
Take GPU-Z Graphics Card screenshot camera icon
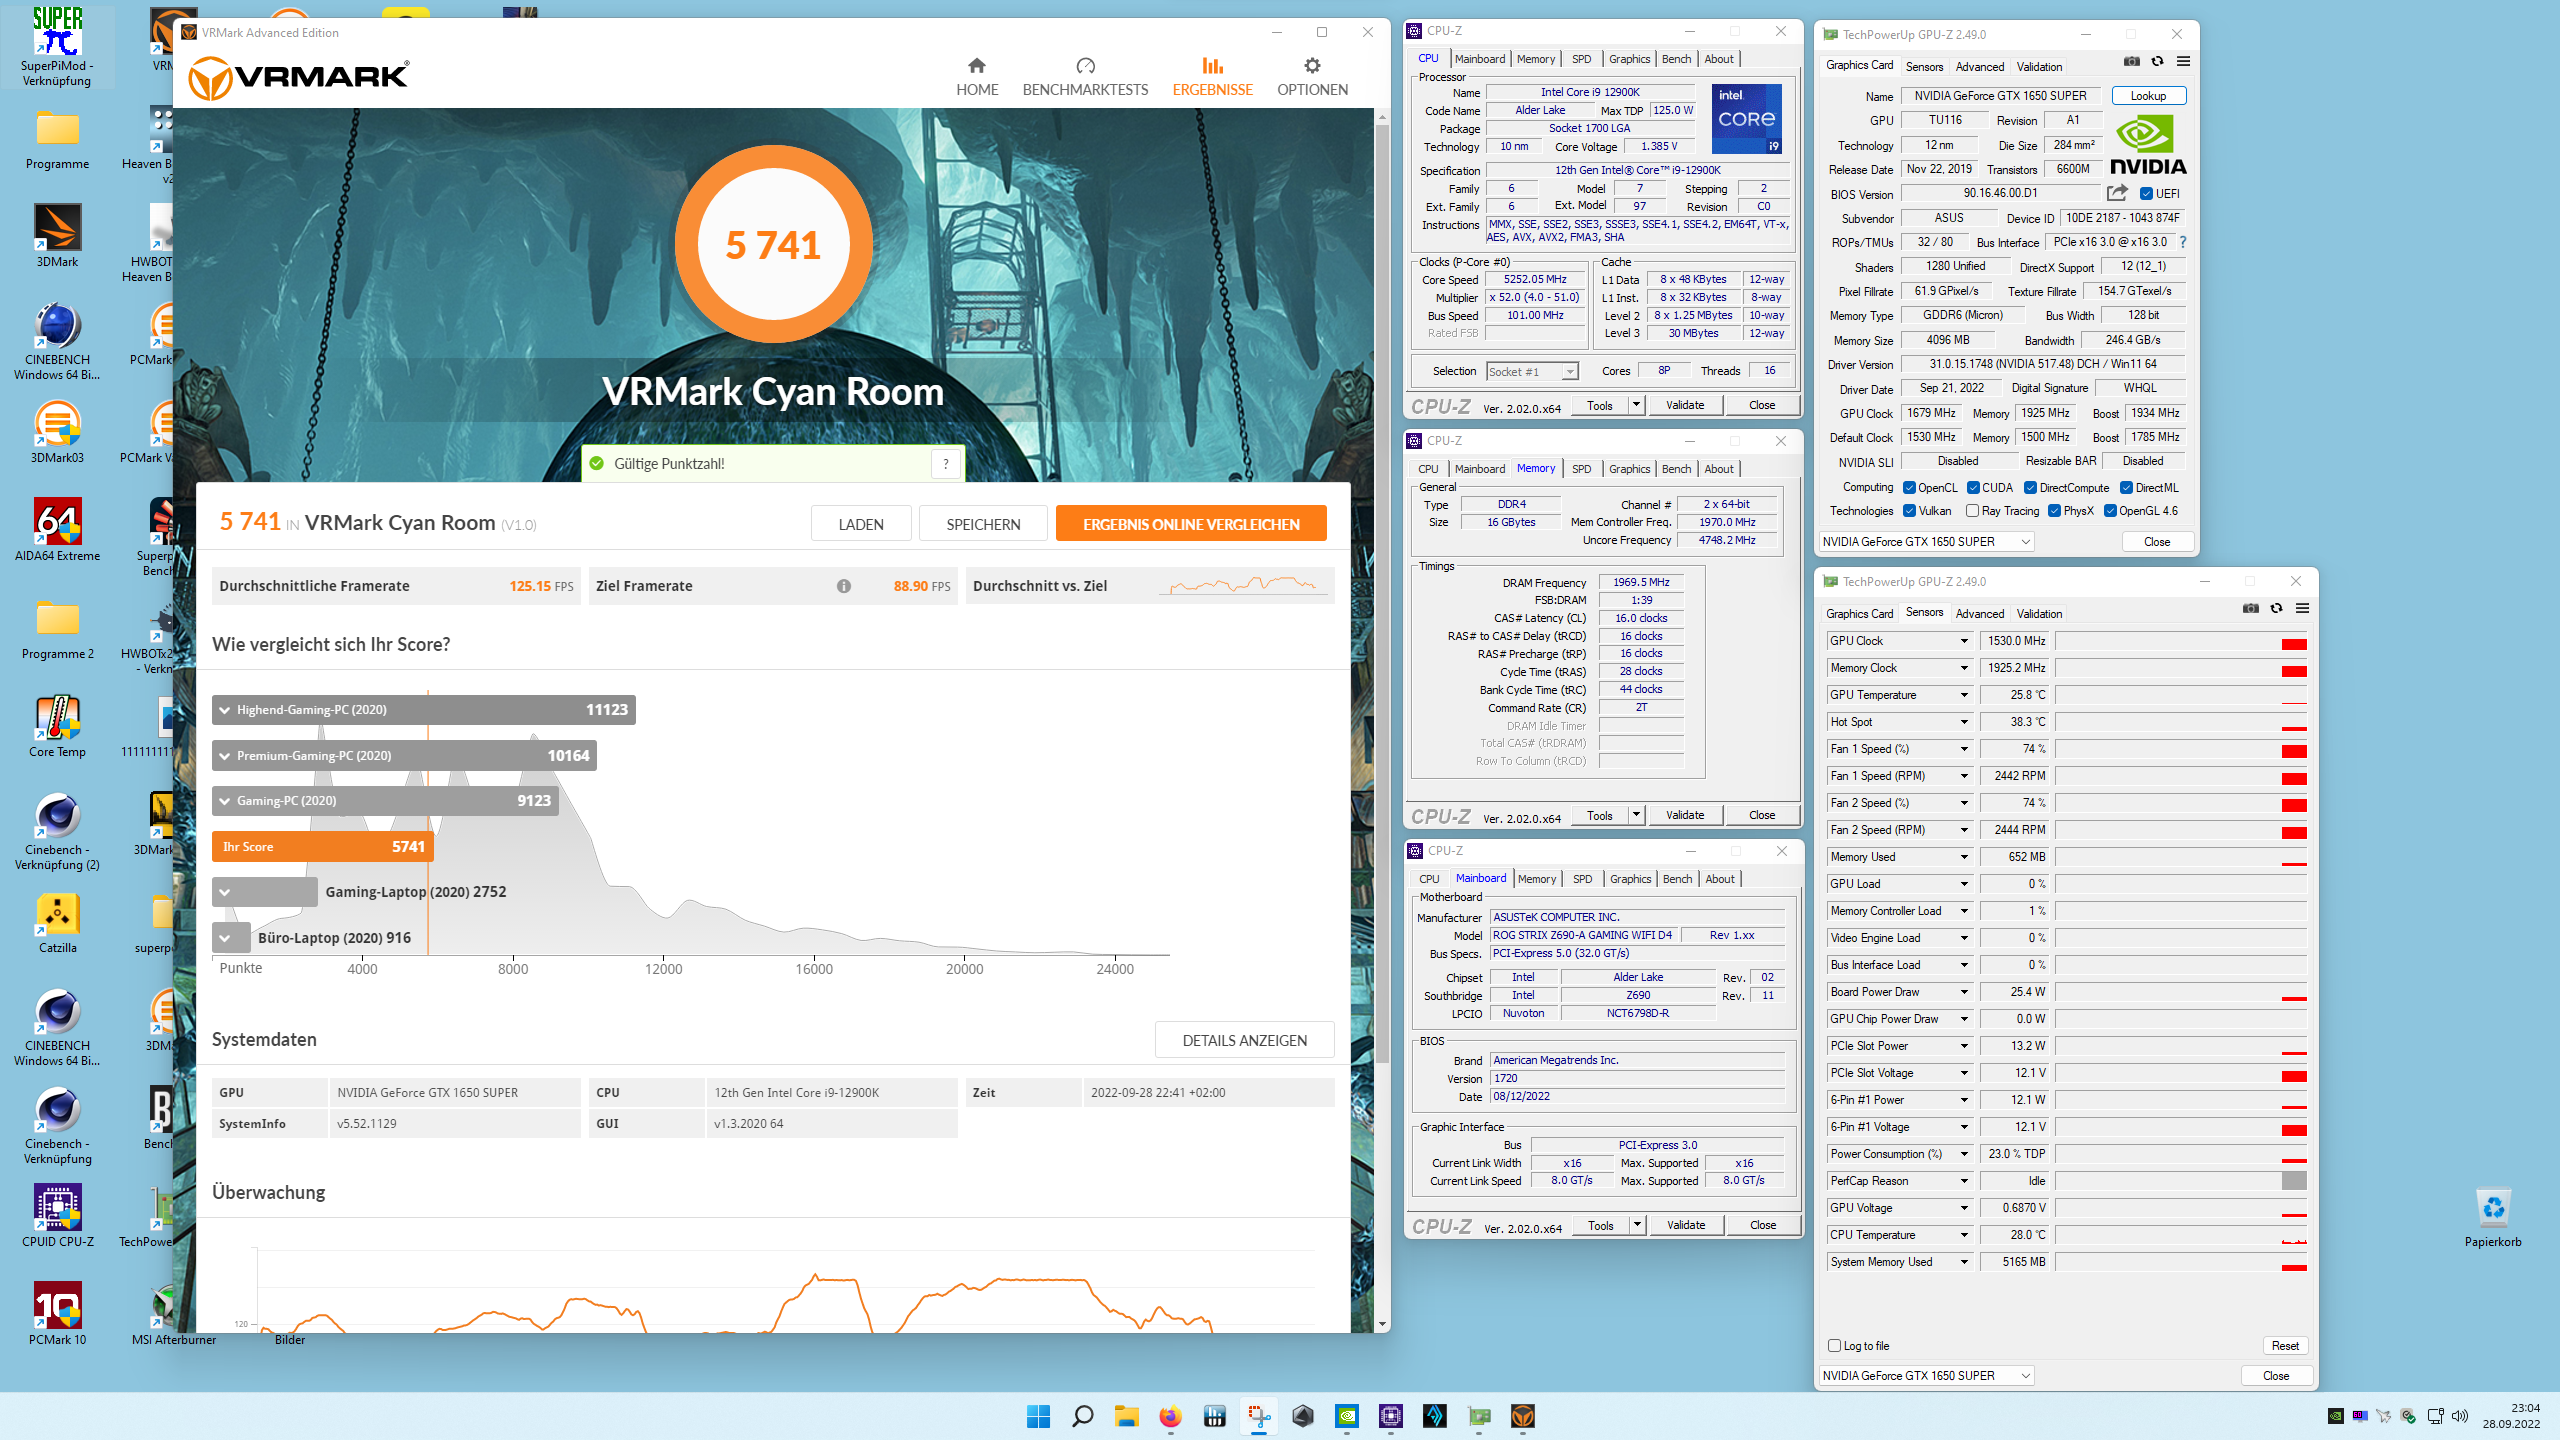pyautogui.click(x=2132, y=62)
